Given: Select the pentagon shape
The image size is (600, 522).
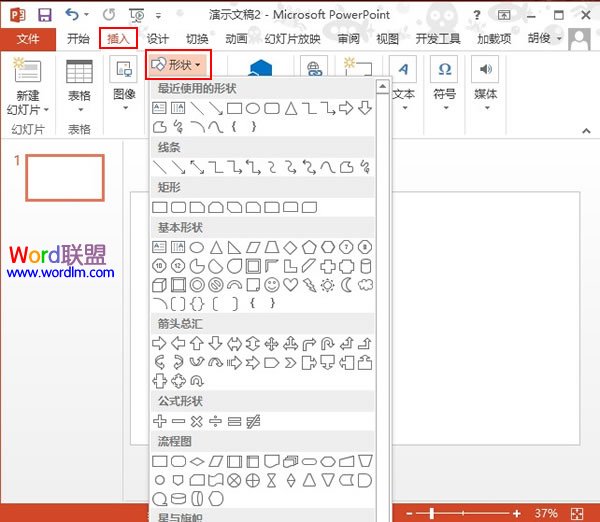Looking at the screenshot, I should [x=309, y=248].
